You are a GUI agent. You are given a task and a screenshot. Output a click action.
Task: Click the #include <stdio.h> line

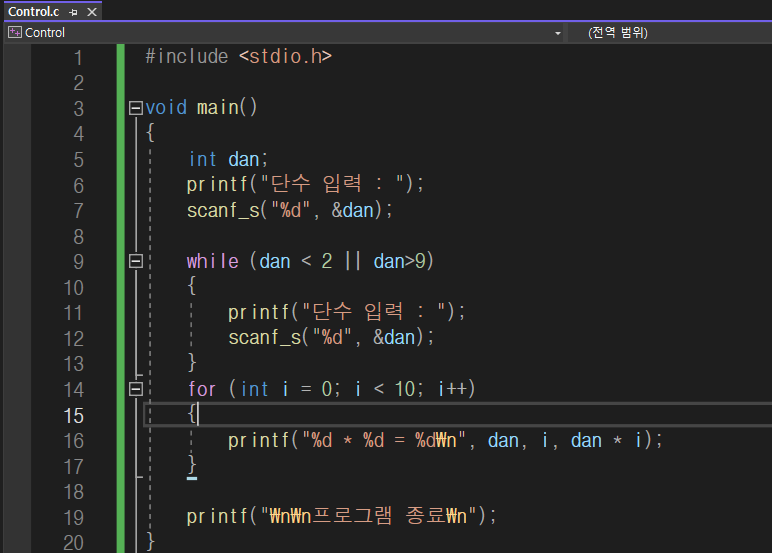238,57
